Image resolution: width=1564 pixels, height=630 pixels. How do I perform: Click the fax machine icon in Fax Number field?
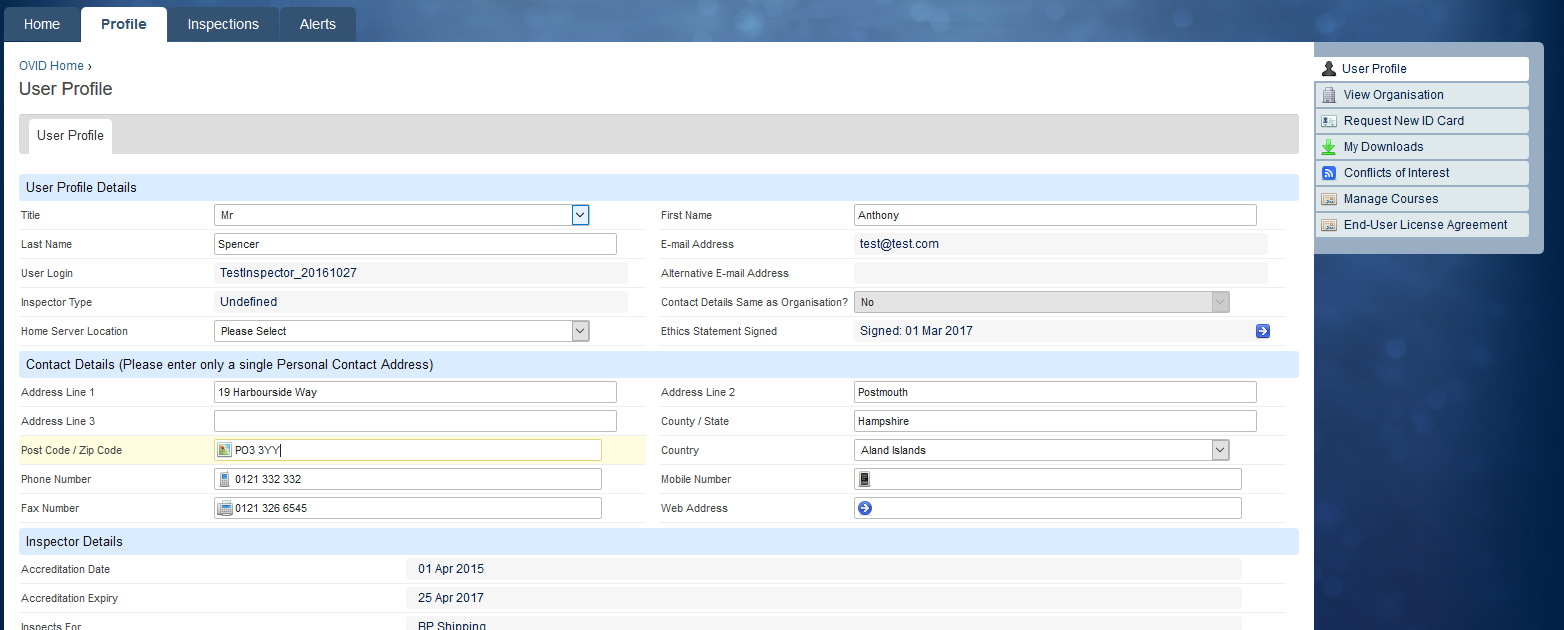click(225, 508)
